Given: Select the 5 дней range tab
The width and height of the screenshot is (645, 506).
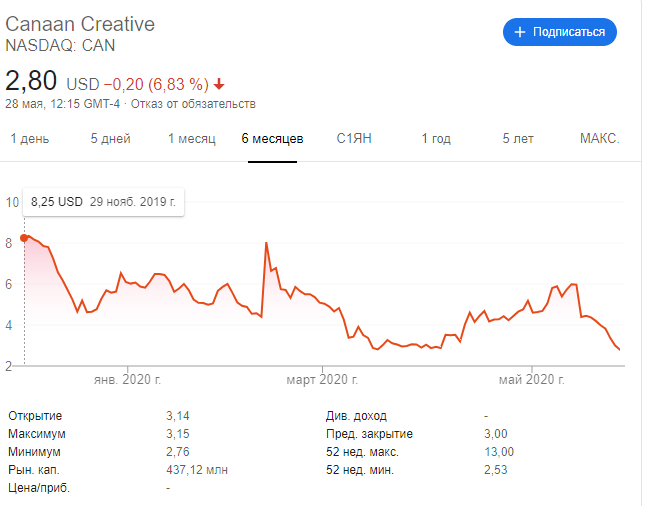Looking at the screenshot, I should point(110,139).
